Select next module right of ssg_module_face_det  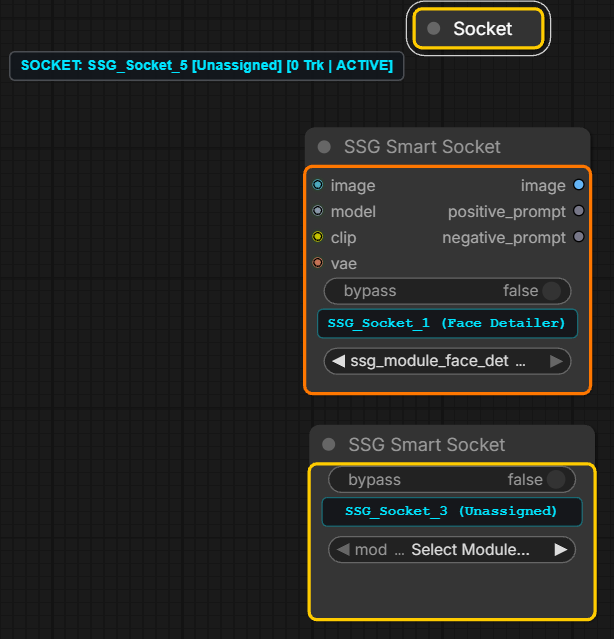(557, 361)
